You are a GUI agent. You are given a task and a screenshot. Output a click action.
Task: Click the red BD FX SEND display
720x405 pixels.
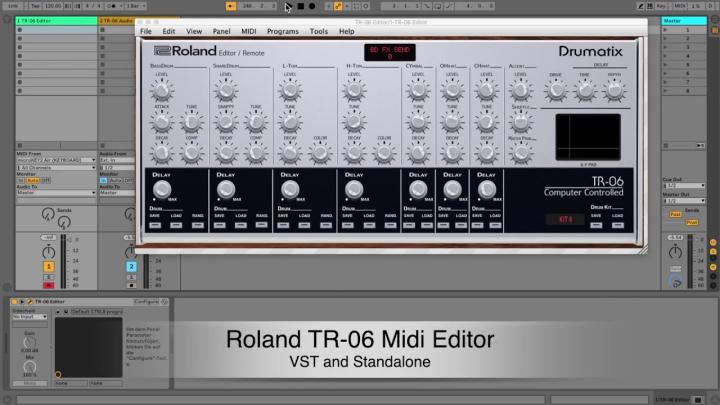point(390,52)
